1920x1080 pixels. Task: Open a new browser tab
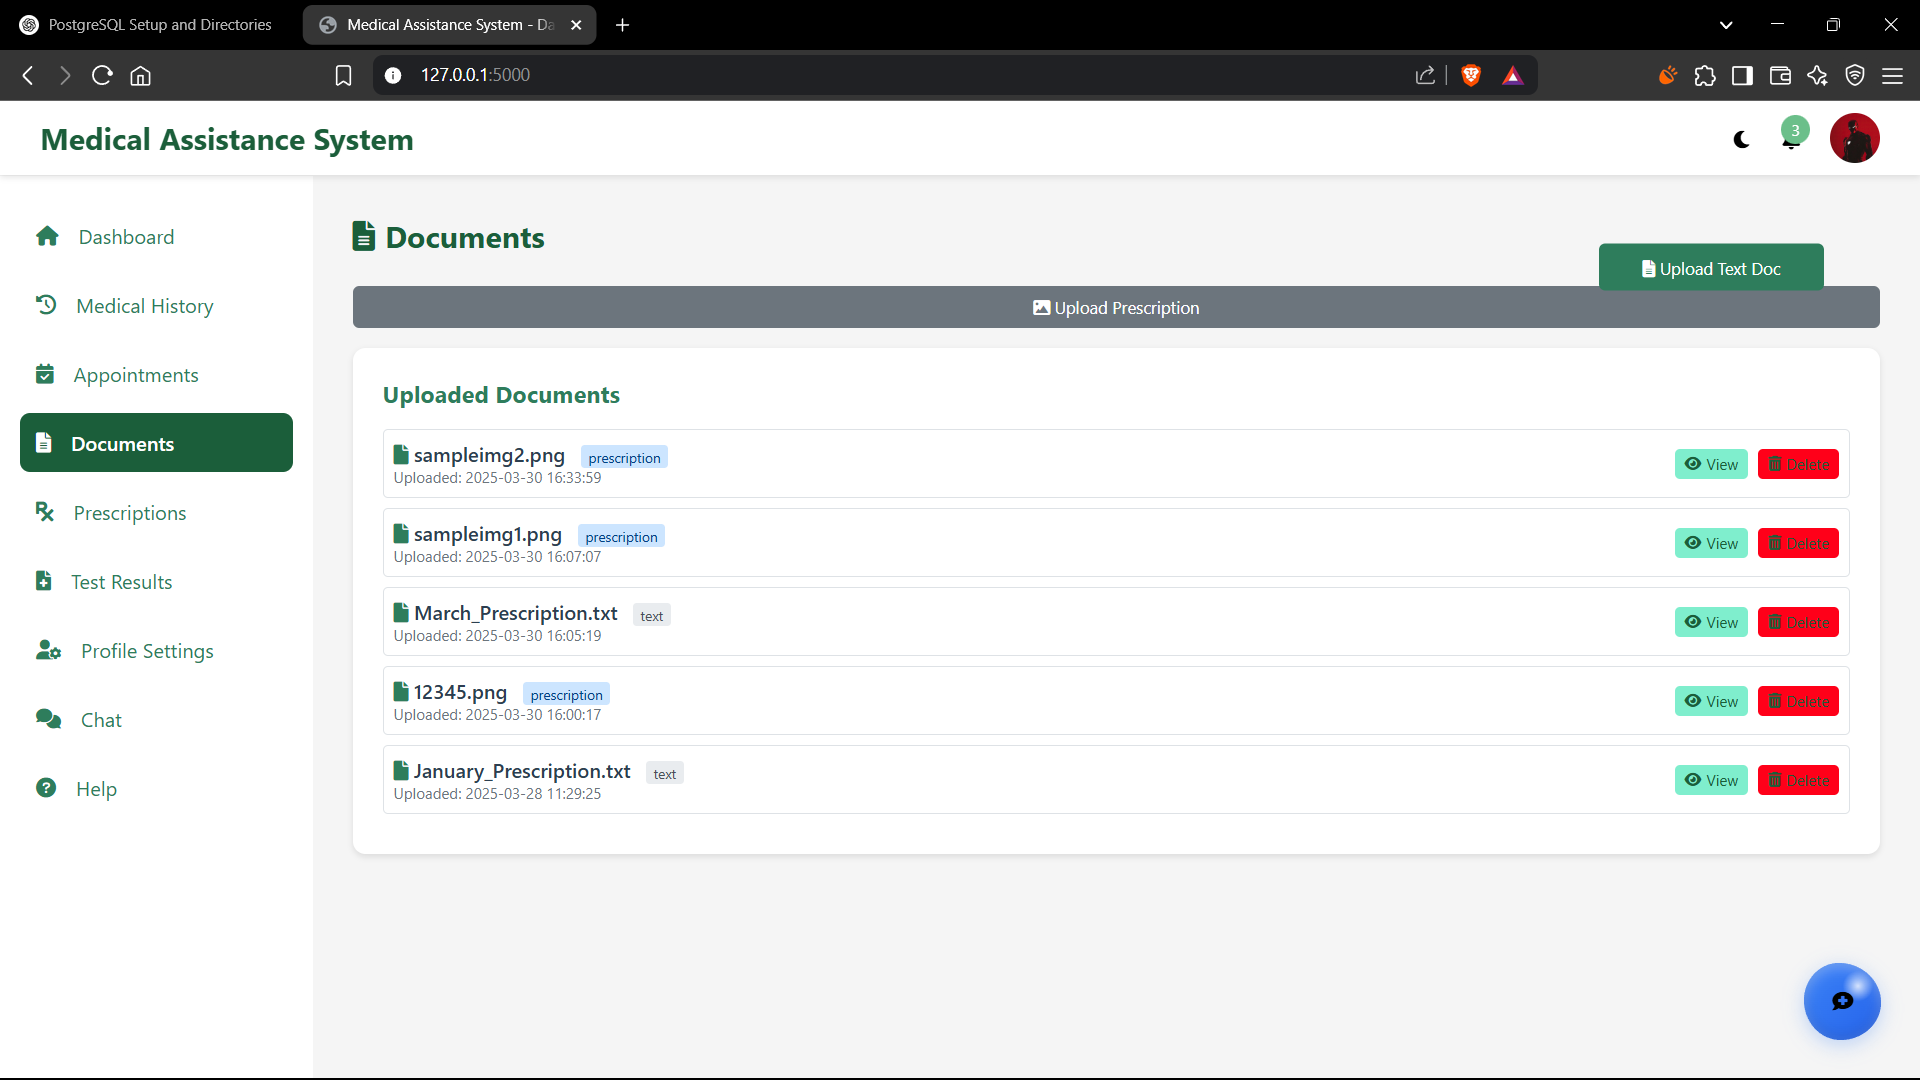[x=622, y=25]
